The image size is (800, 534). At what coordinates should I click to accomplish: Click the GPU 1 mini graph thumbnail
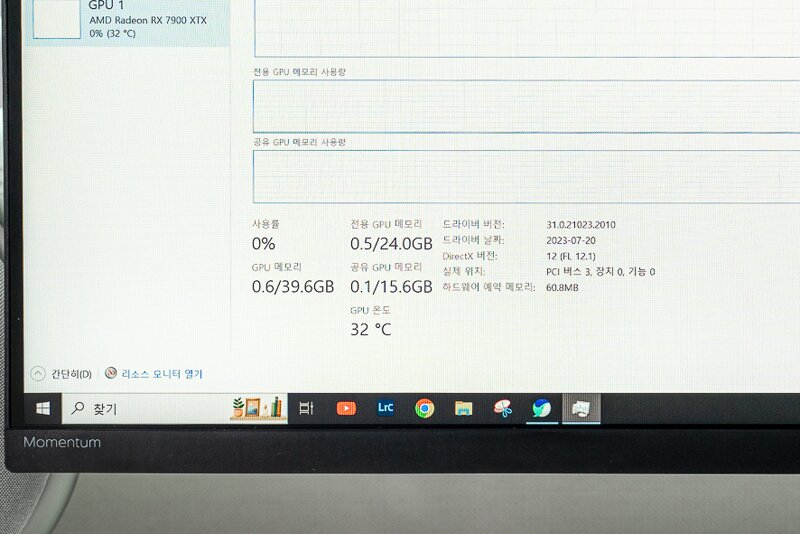(x=57, y=19)
